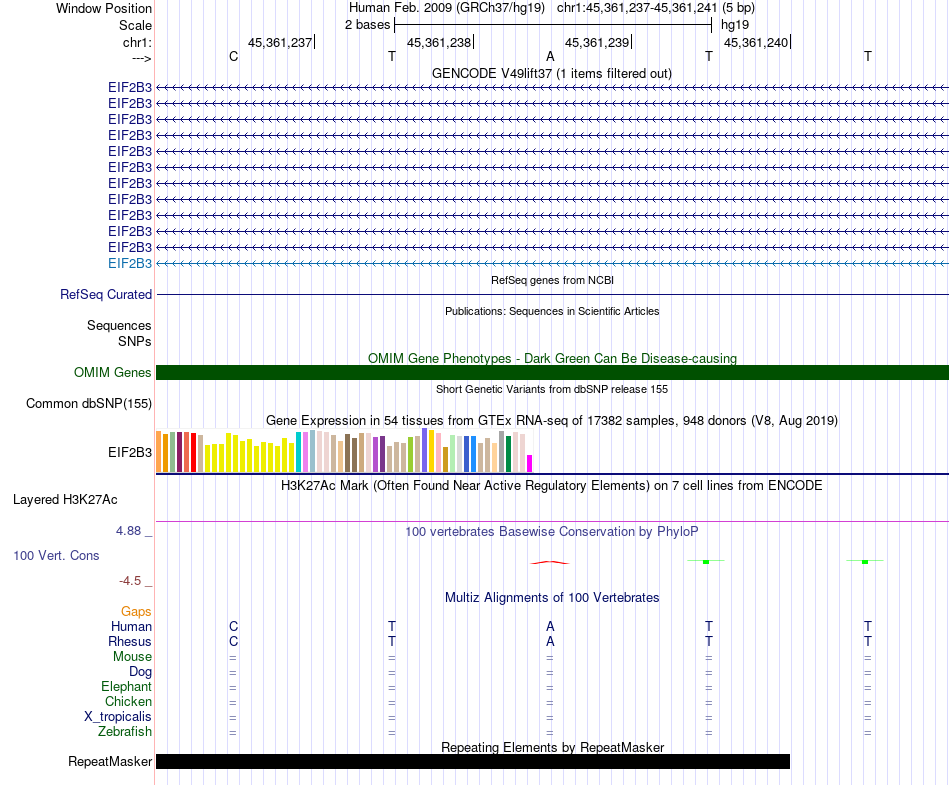
Task: Click the Zebrafish alignment row label
Action: point(125,731)
